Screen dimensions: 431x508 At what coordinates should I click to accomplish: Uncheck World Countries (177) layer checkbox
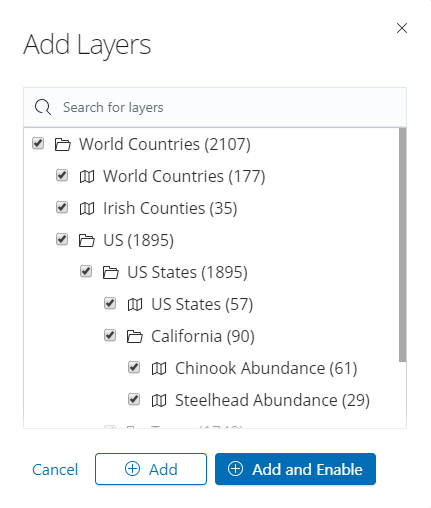[x=62, y=176]
